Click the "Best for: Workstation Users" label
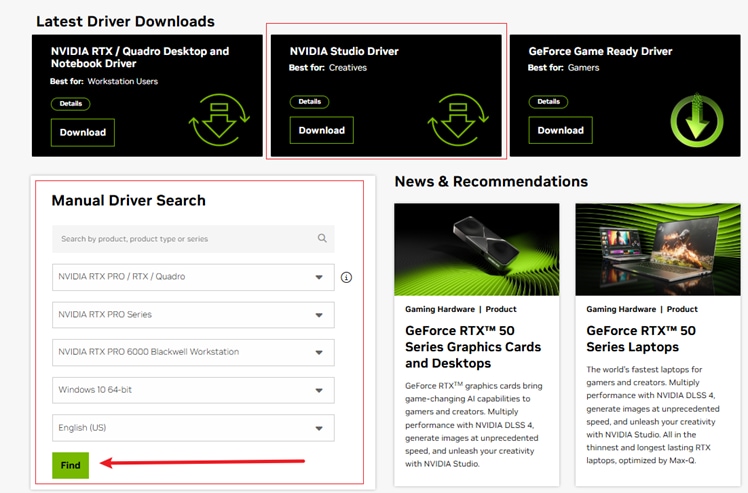This screenshot has width=748, height=493. click(x=104, y=81)
